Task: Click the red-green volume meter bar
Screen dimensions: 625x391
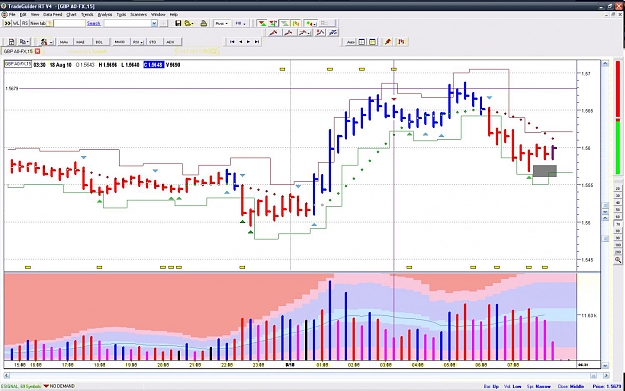Action: (618, 118)
